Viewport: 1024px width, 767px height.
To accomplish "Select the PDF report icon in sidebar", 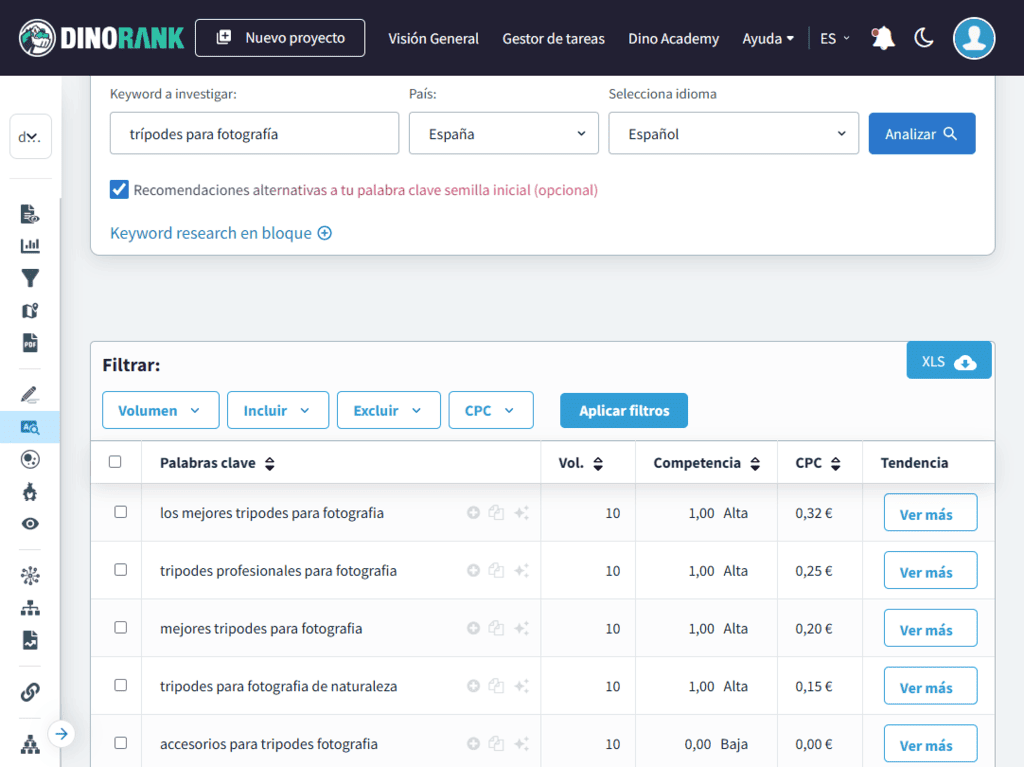I will 29,343.
